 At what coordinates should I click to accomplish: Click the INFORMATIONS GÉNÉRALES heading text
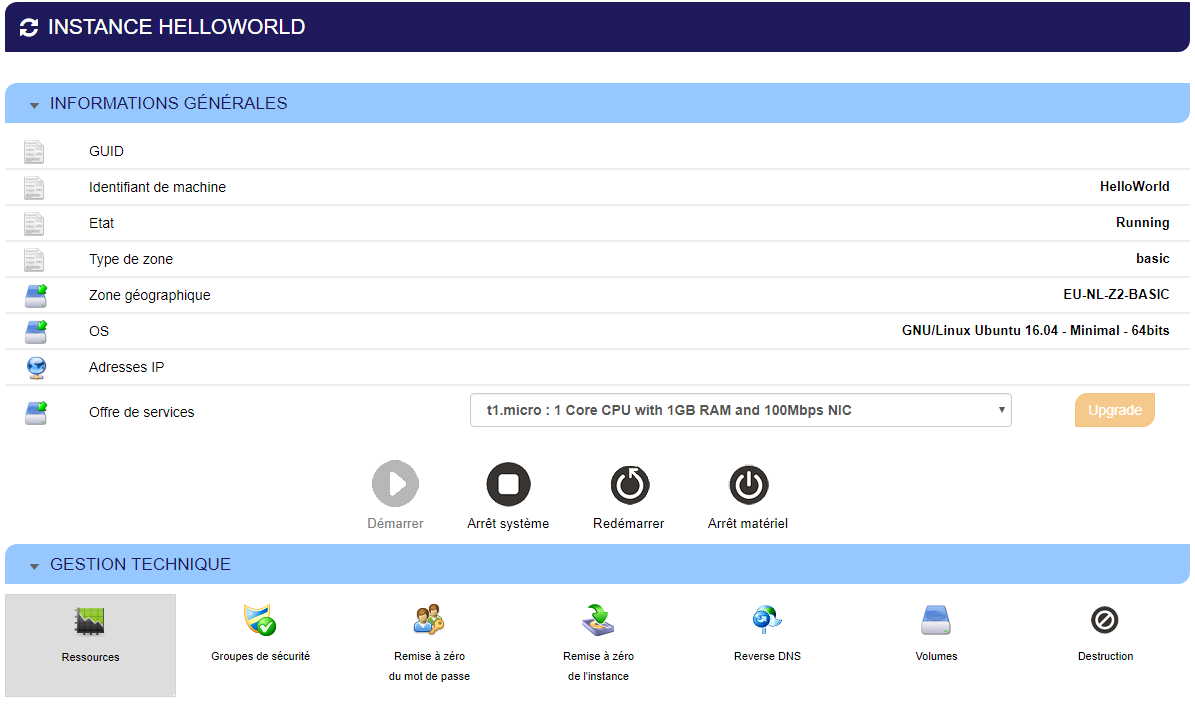coord(168,104)
